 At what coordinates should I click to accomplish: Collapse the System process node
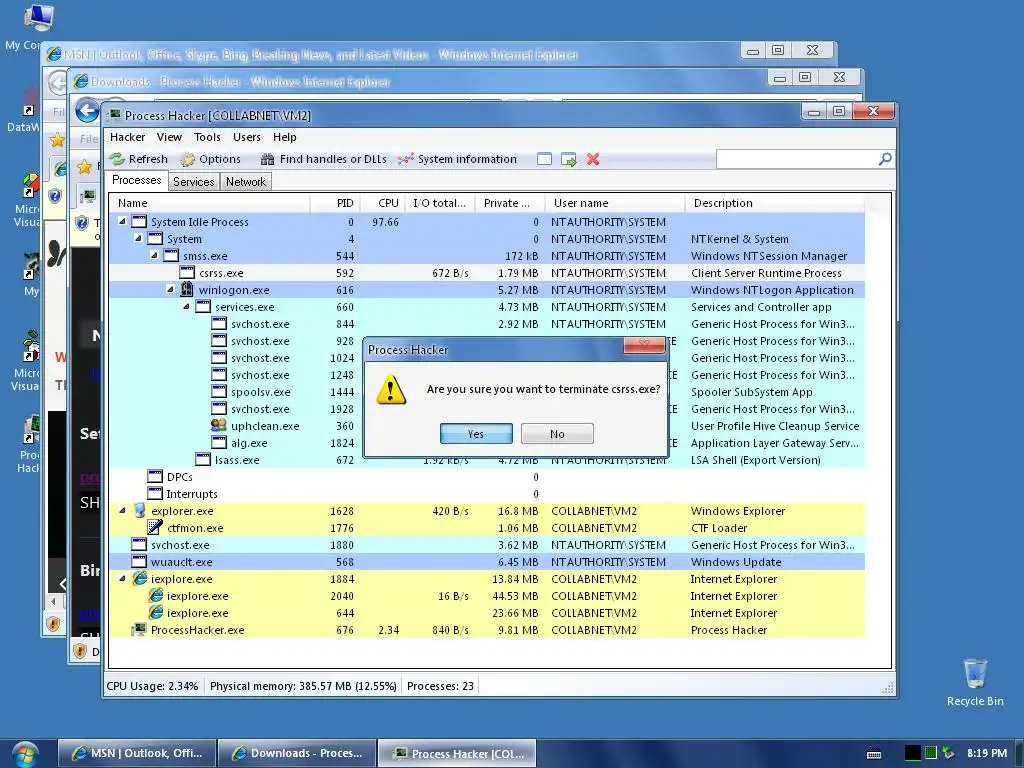138,238
